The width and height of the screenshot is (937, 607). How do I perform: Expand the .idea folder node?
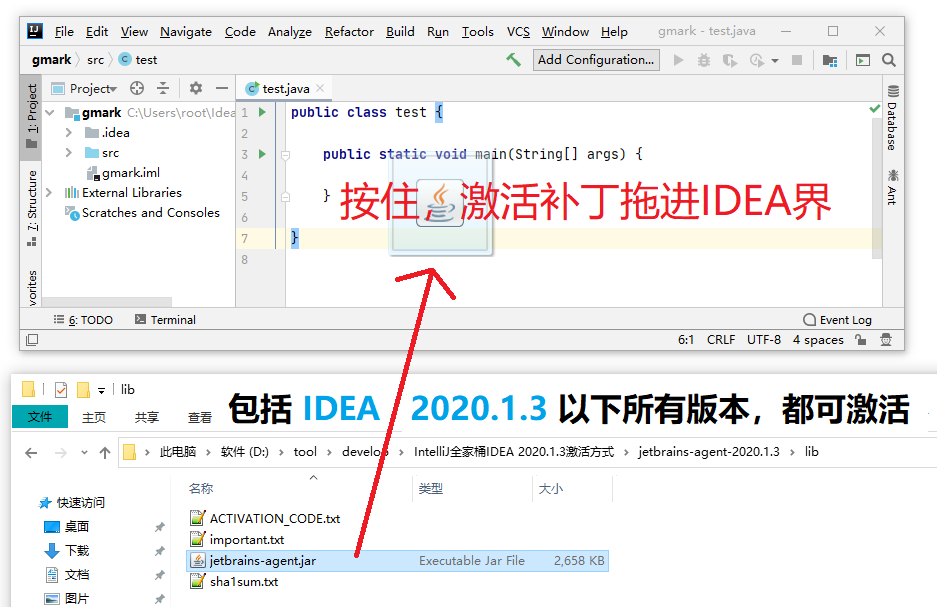68,133
